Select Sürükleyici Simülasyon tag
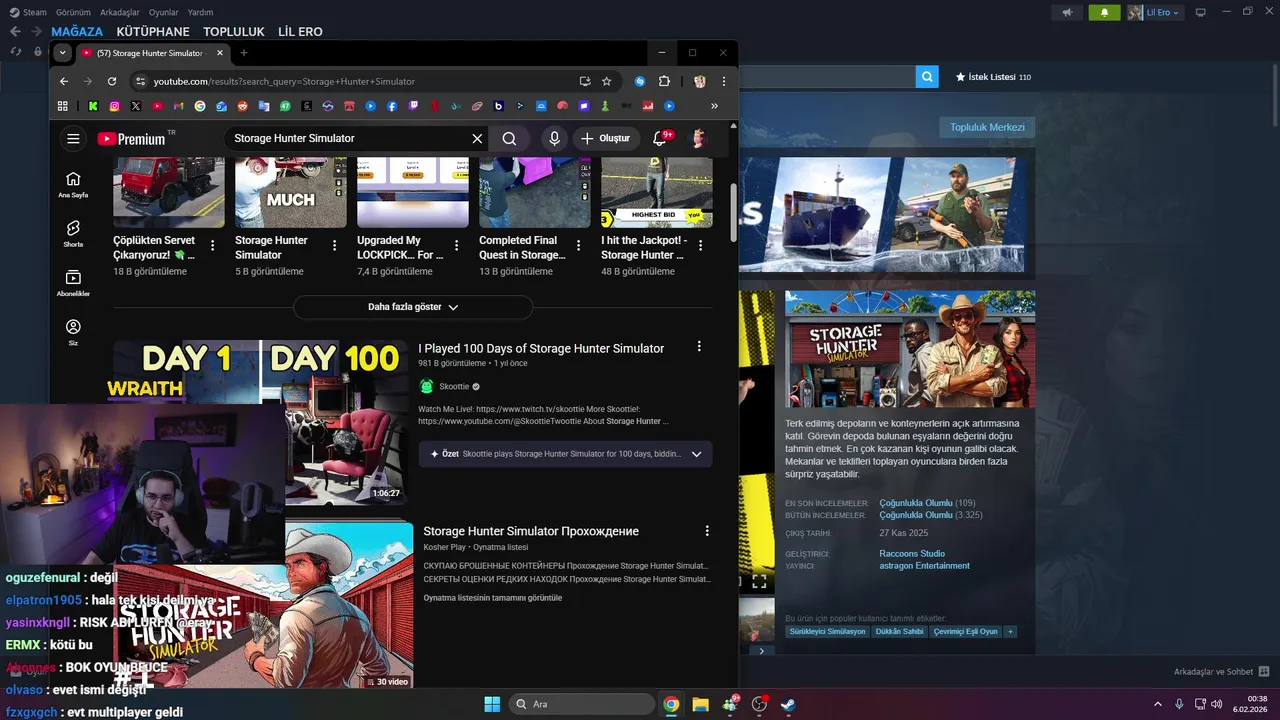Screen dimensions: 1280x720 click(827, 632)
